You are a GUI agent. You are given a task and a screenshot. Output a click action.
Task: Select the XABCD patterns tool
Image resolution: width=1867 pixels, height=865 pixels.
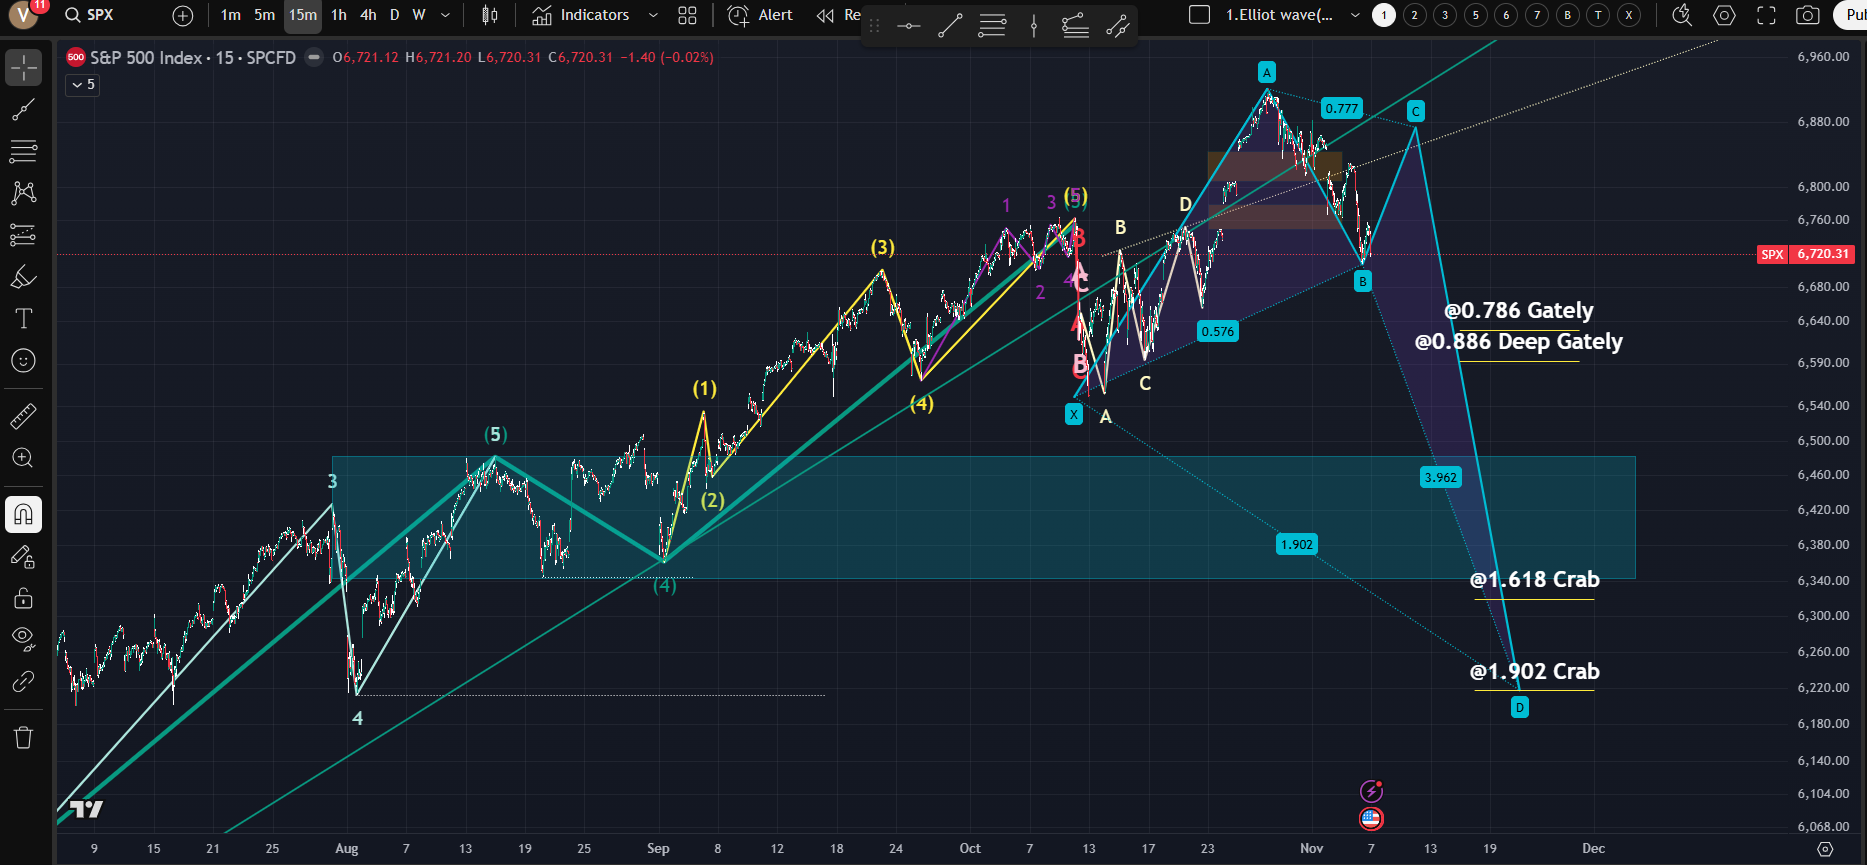pos(23,192)
